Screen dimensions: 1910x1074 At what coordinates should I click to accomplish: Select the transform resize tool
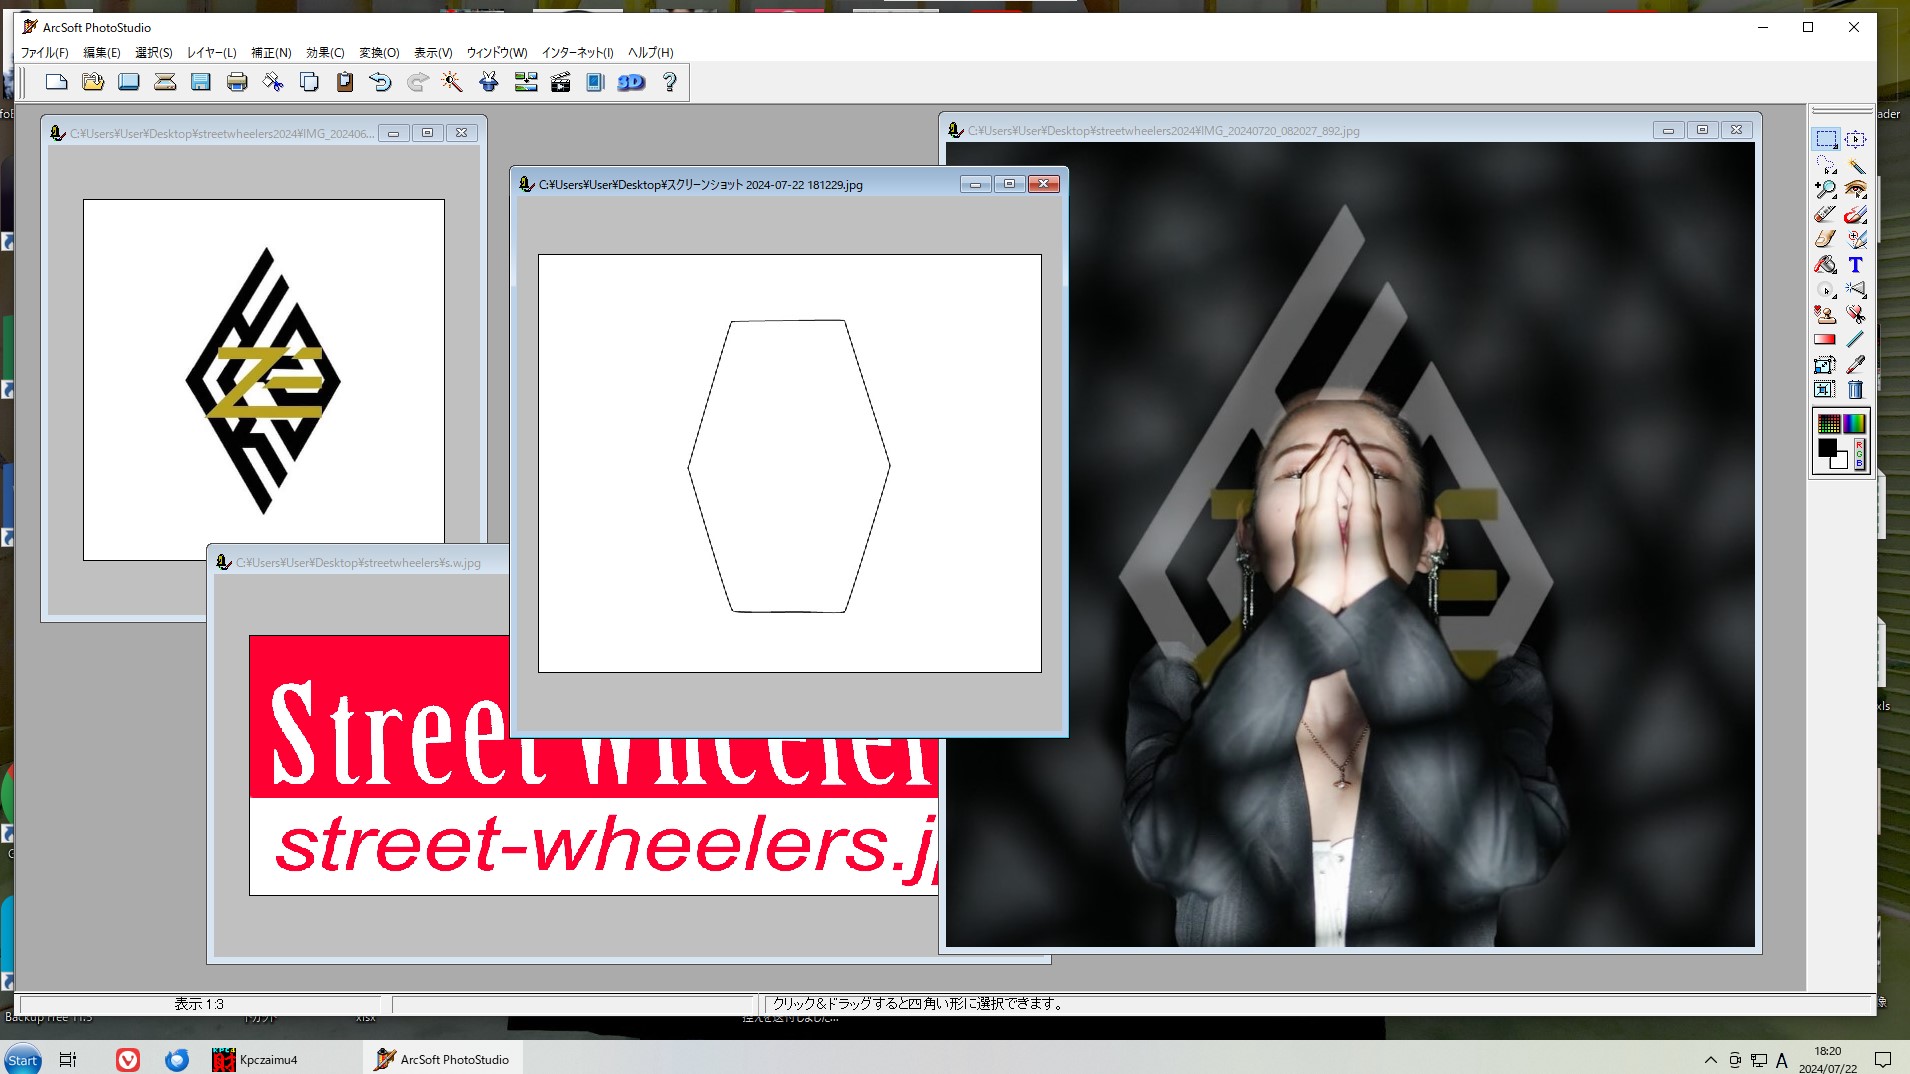click(1826, 364)
